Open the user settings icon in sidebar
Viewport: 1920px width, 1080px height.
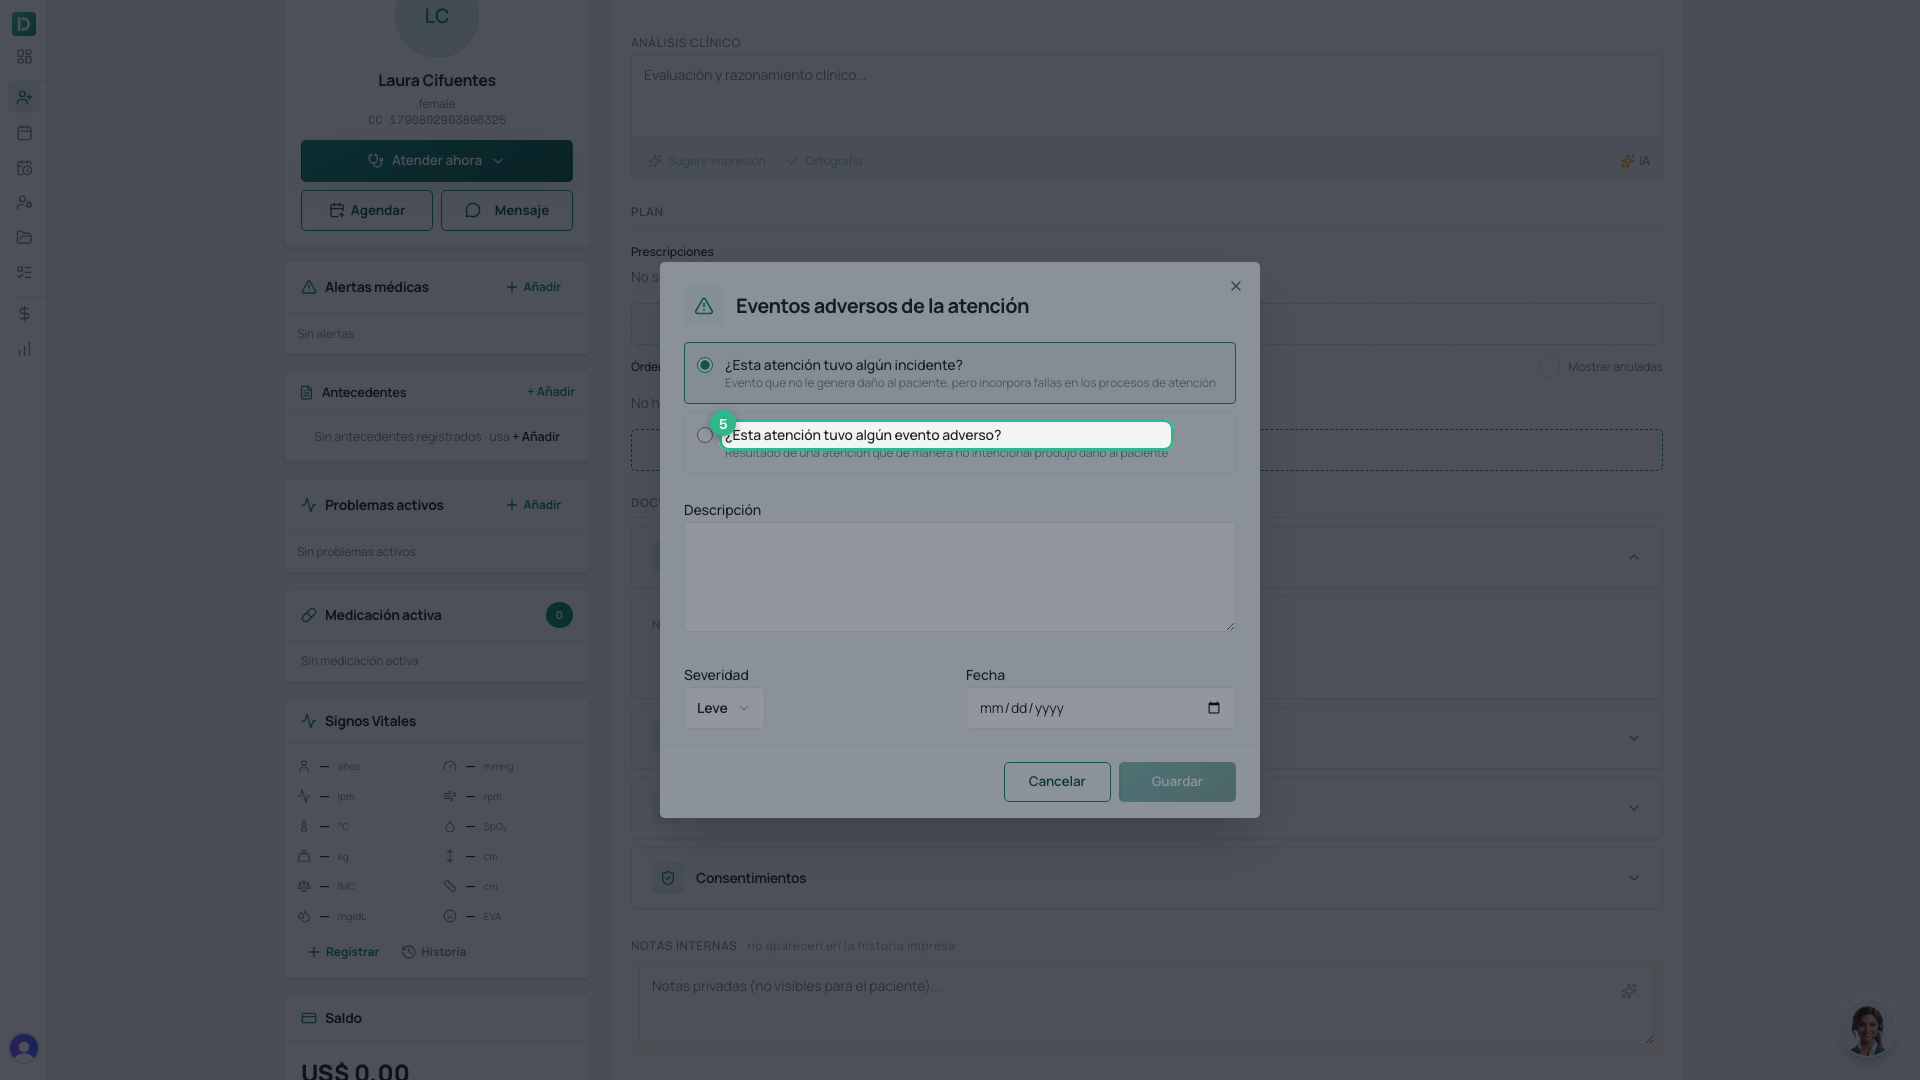coord(24,202)
